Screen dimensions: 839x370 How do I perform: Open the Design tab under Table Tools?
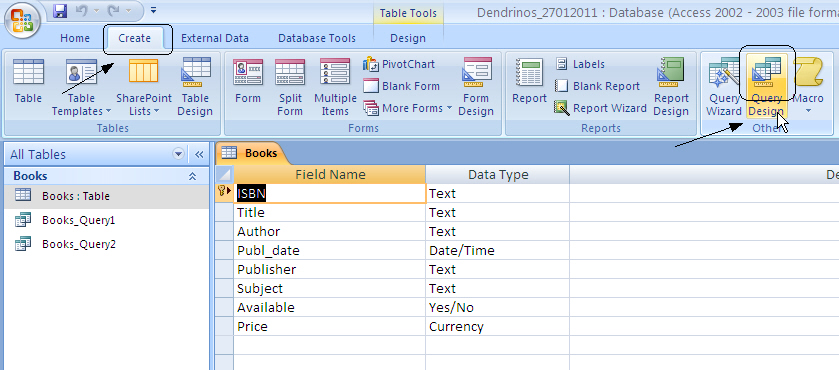408,38
